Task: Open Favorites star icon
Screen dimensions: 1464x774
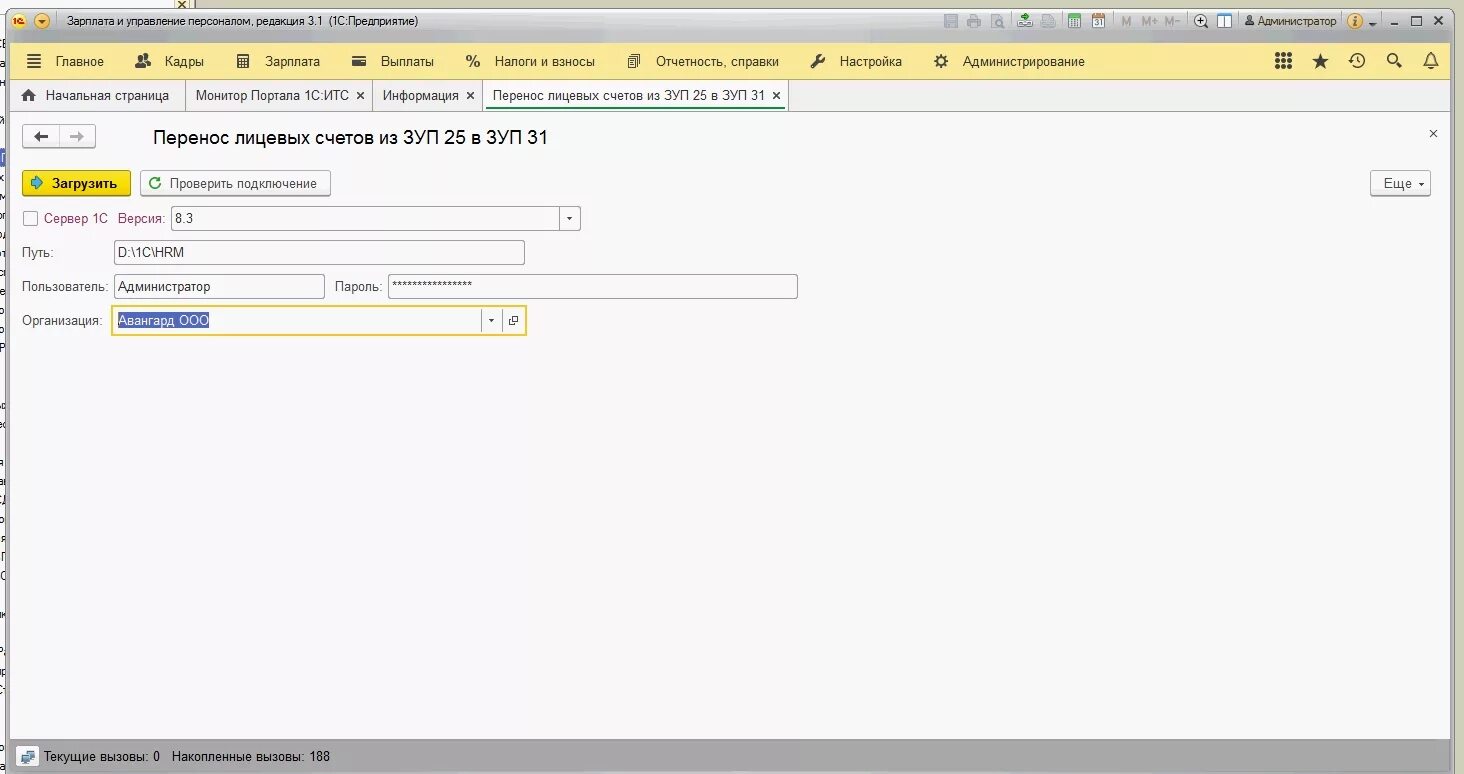Action: pos(1320,61)
